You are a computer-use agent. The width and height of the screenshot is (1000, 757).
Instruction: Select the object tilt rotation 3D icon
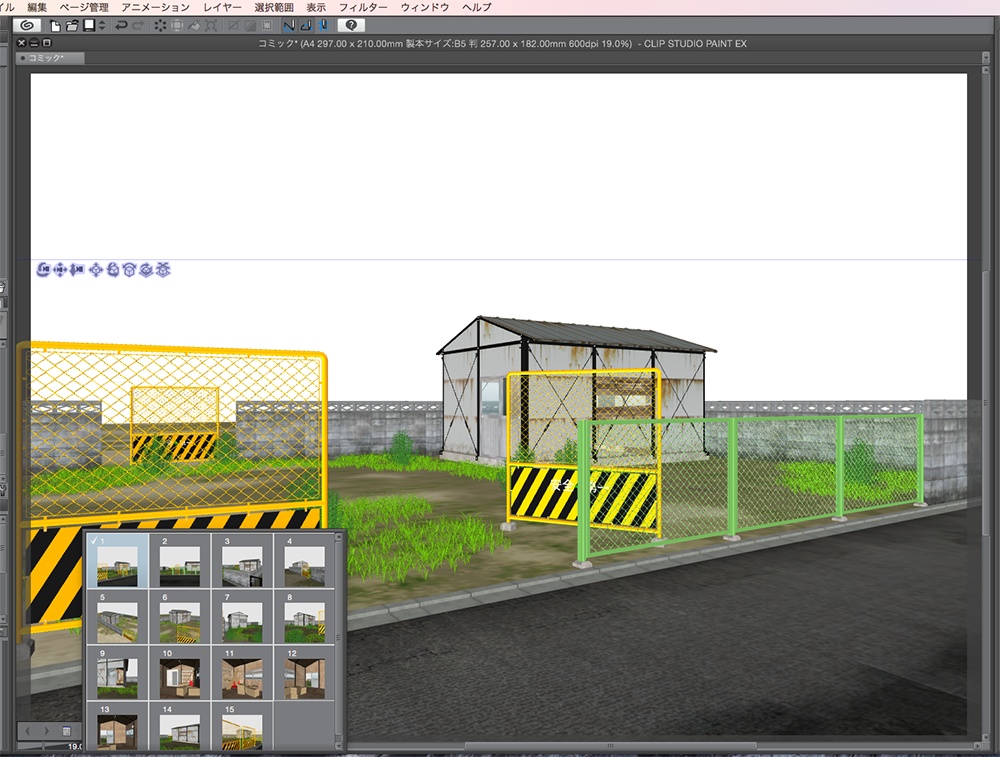pyautogui.click(x=129, y=270)
